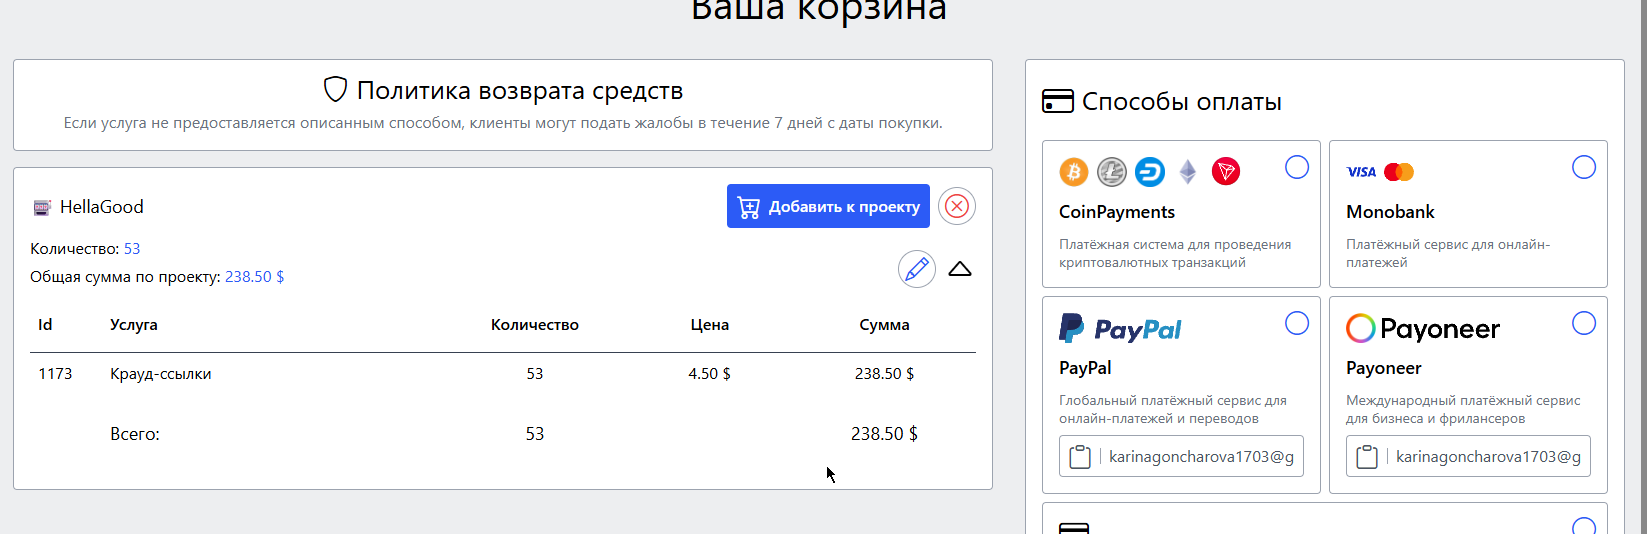Click the shield icon beside refund policy
1647x534 pixels.
(335, 90)
